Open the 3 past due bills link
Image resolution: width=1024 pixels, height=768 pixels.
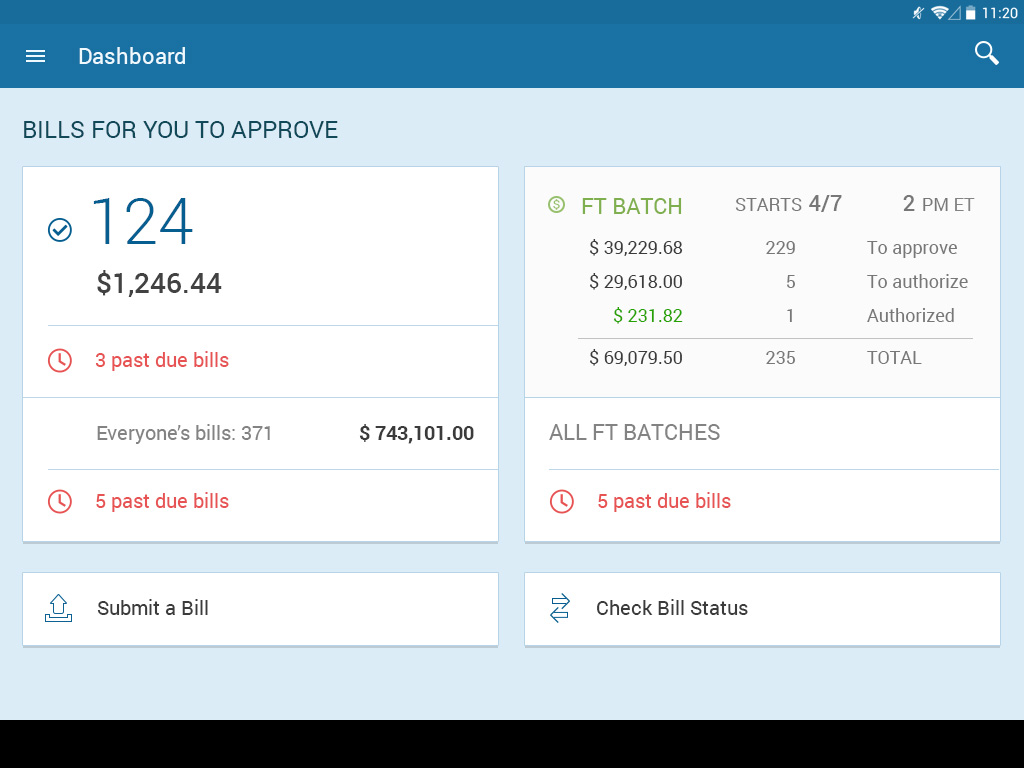coord(162,360)
